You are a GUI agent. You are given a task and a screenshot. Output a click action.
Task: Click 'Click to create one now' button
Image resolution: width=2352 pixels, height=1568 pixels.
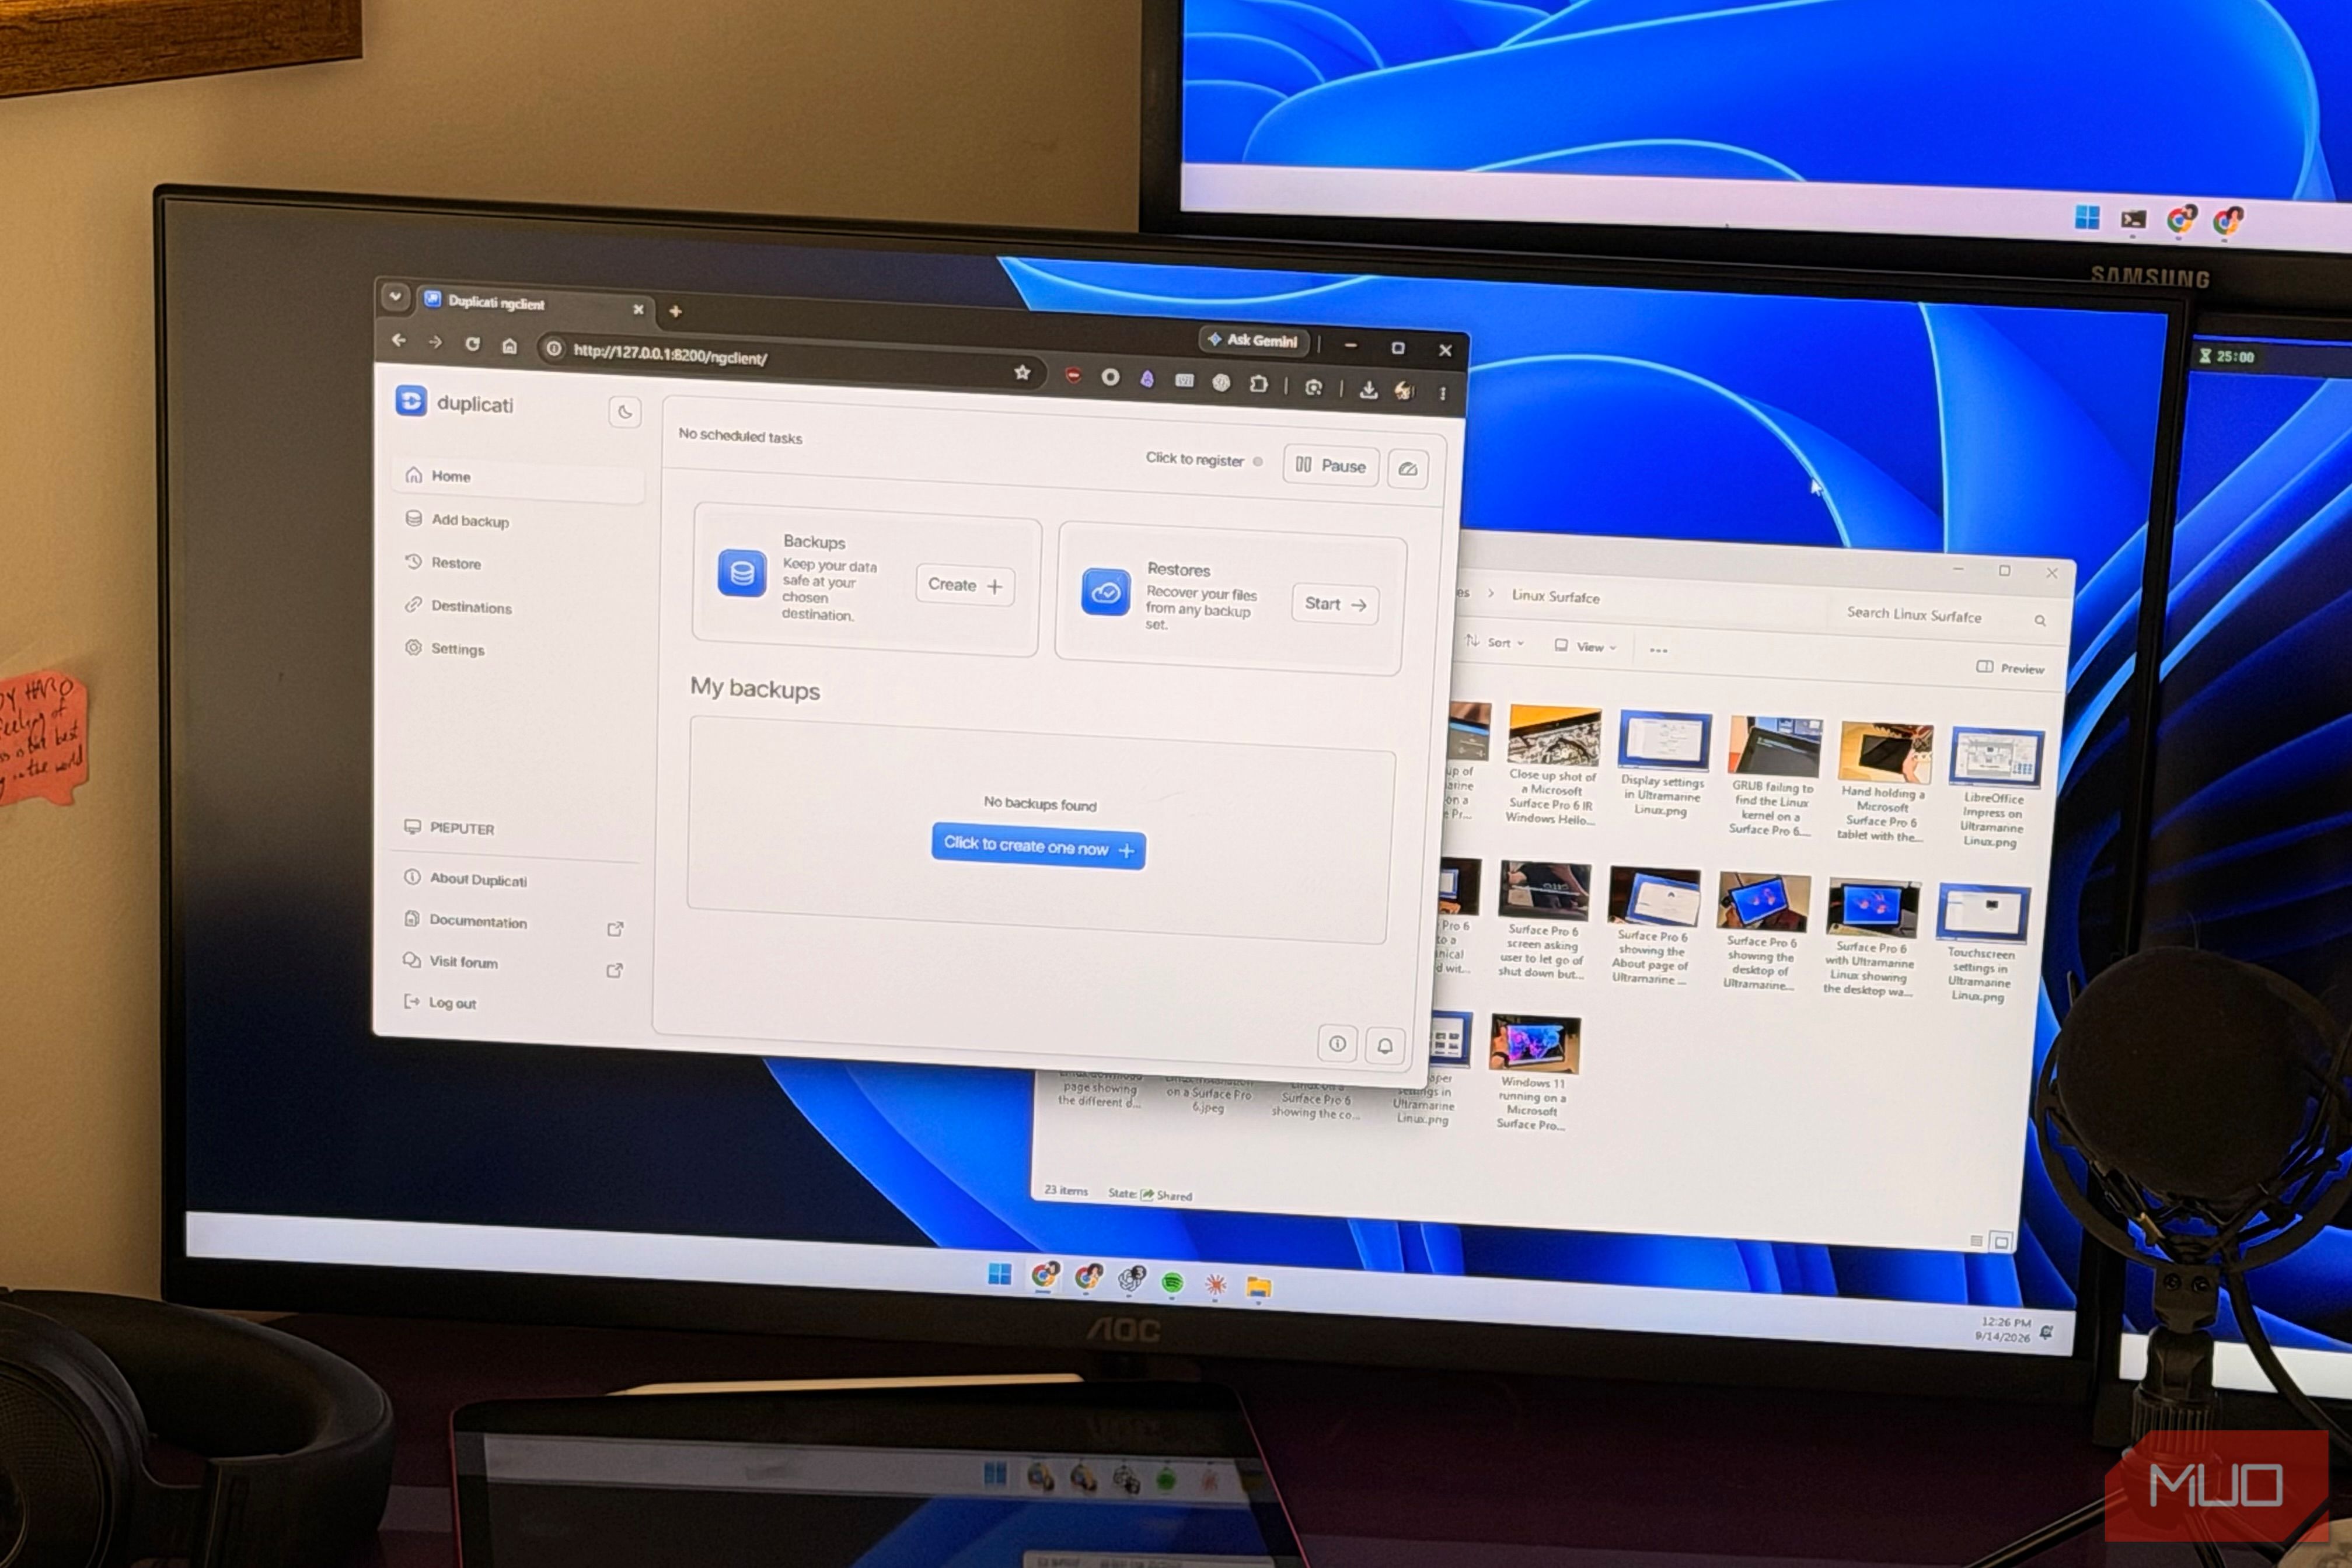point(1038,847)
